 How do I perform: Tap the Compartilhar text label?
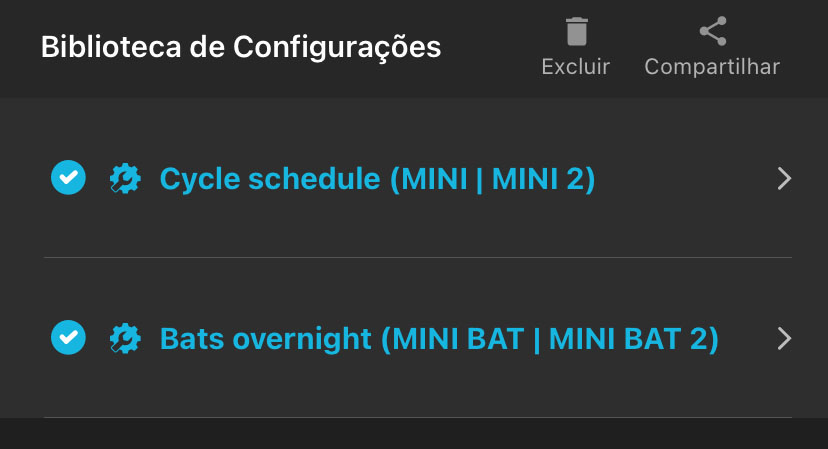[712, 67]
